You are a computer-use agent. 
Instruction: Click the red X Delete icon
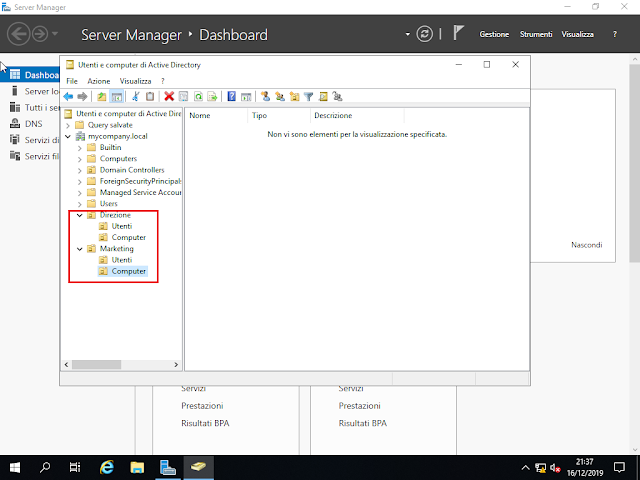click(169, 97)
